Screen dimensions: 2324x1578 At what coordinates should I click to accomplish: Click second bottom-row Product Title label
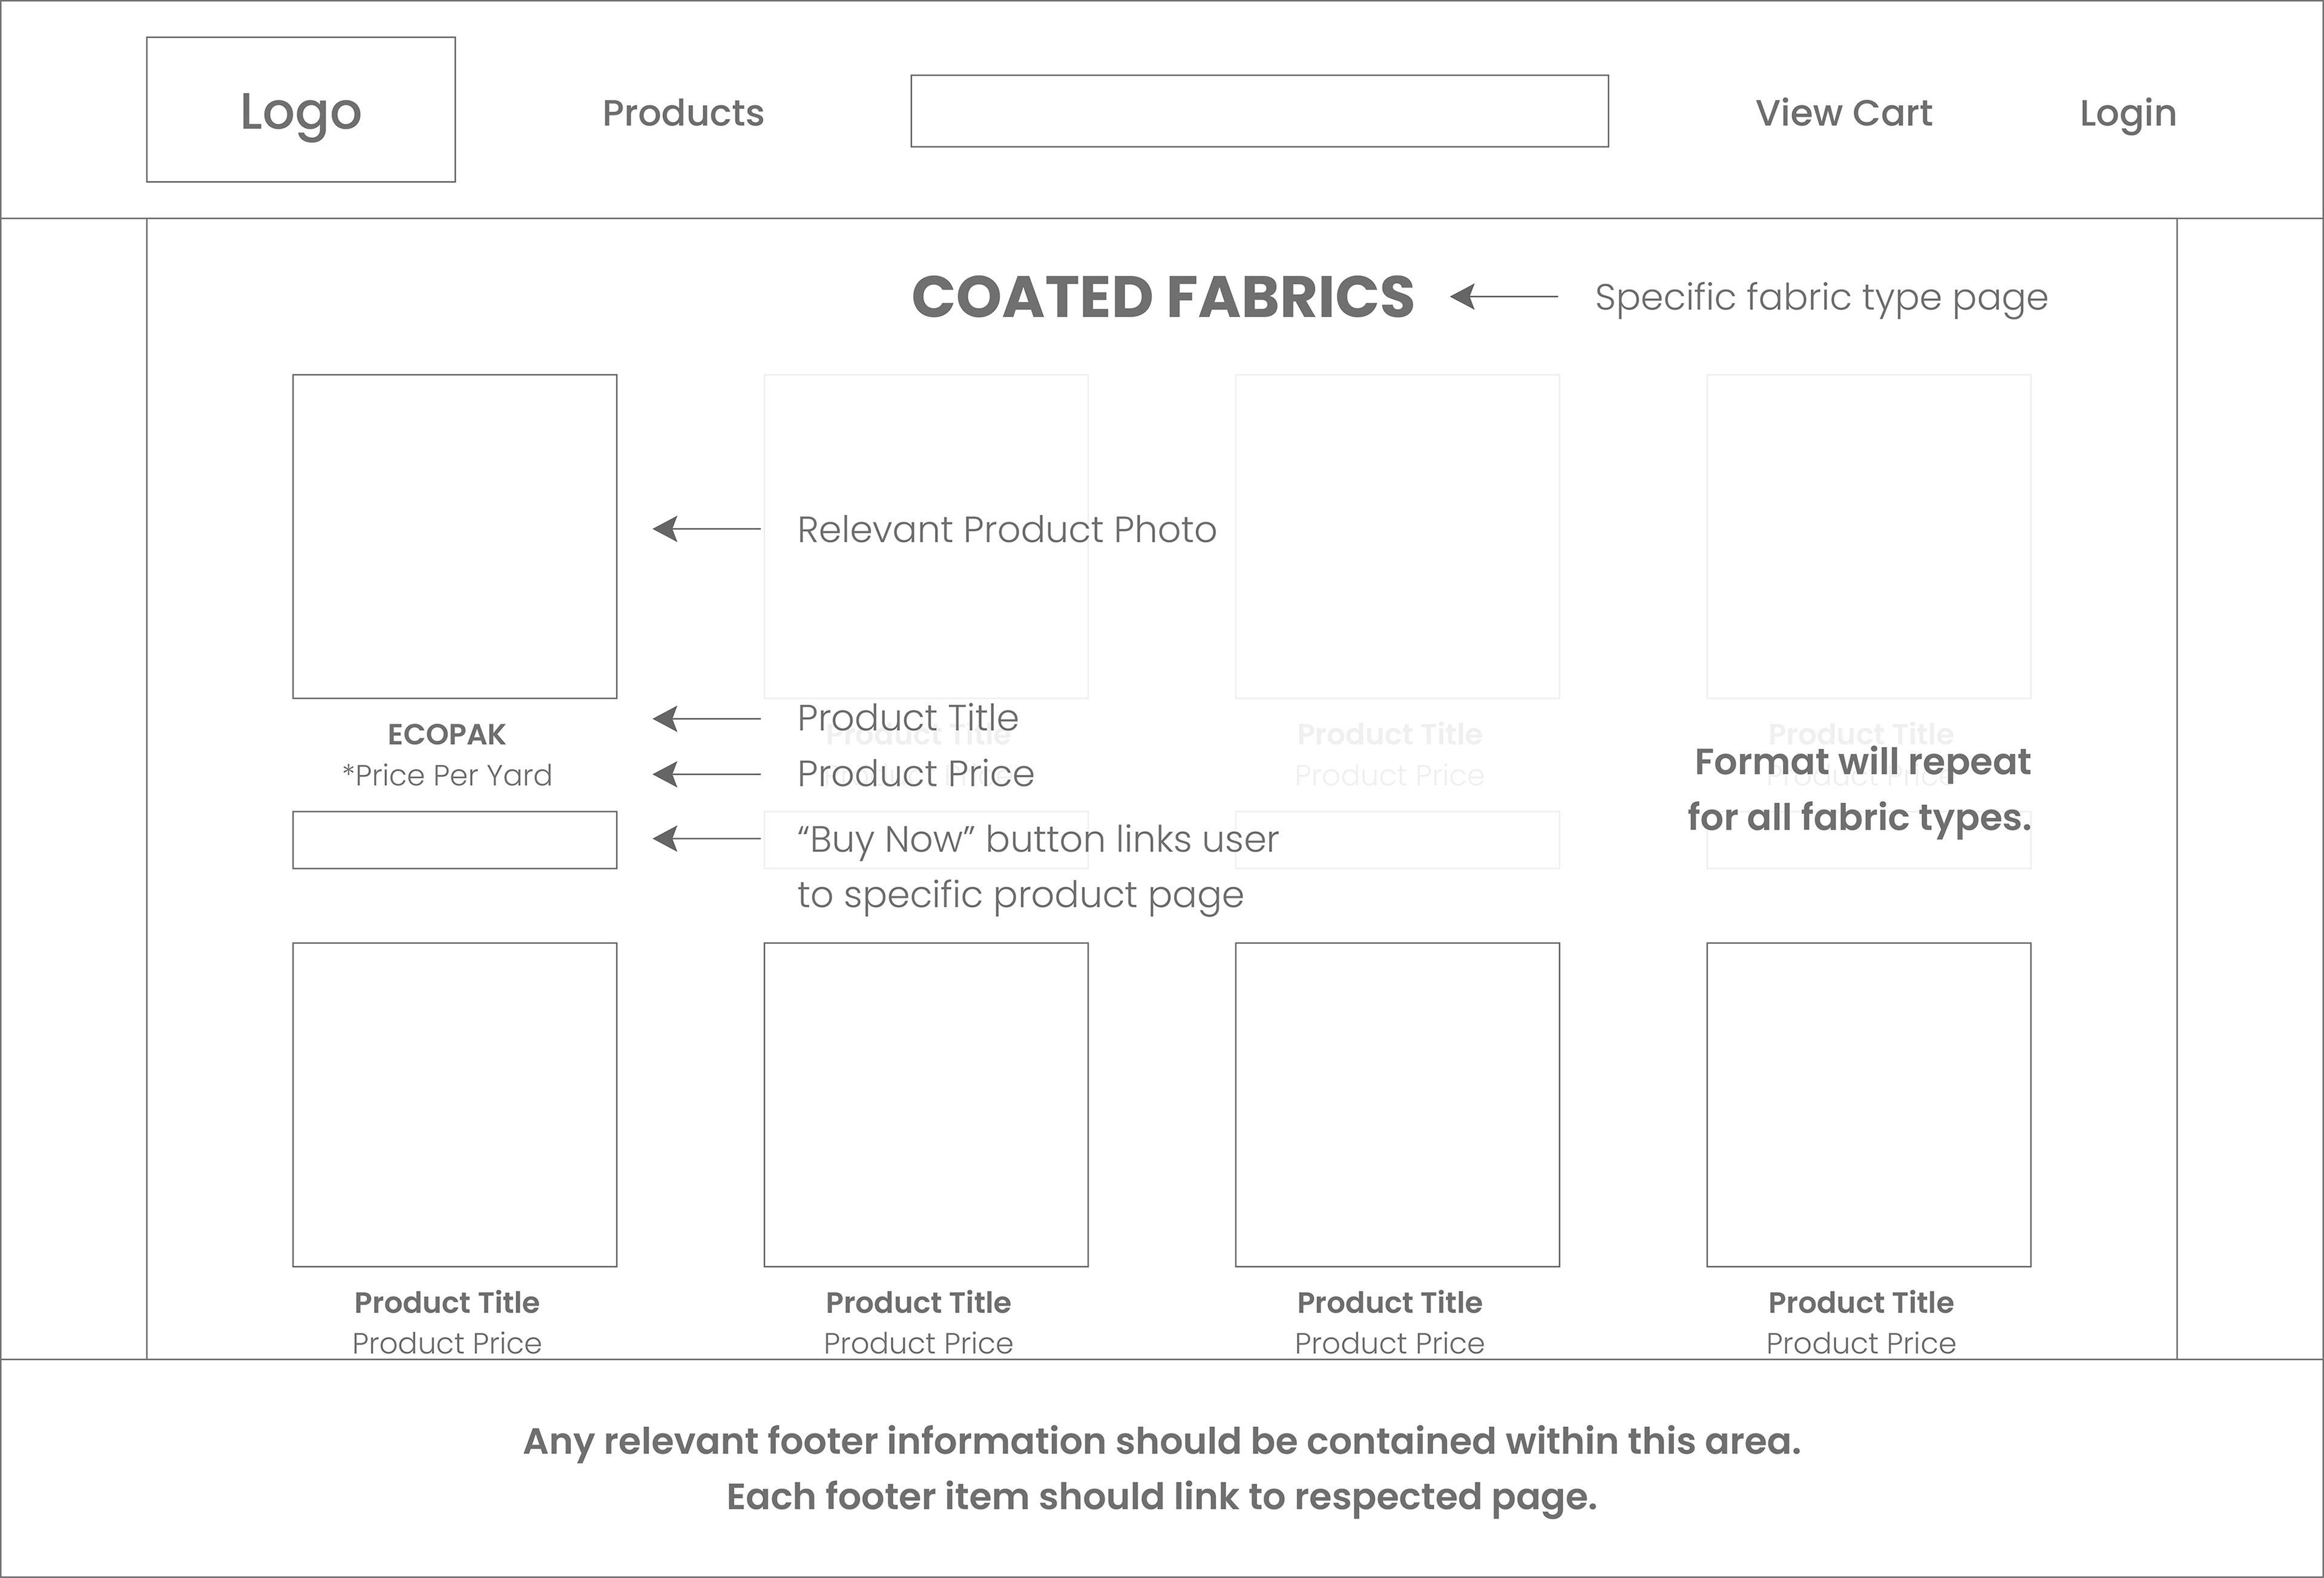pos(918,1302)
